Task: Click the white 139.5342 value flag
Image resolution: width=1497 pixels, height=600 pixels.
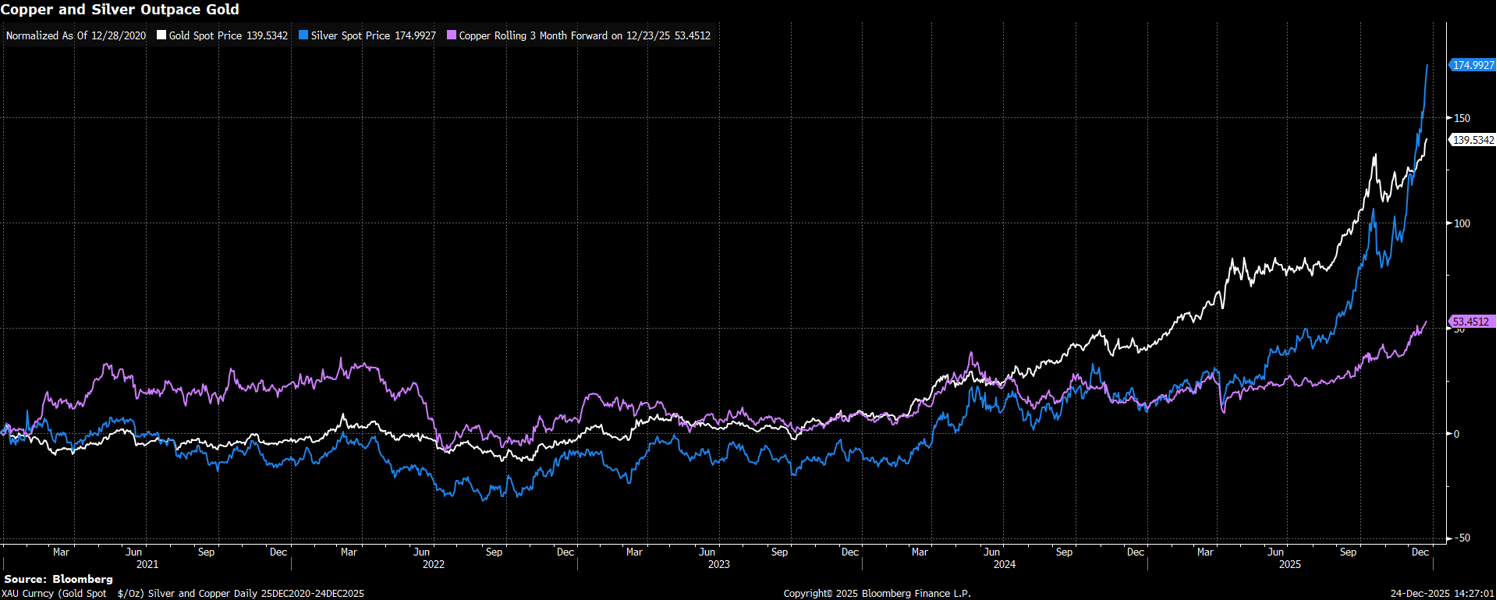Action: [x=1471, y=141]
